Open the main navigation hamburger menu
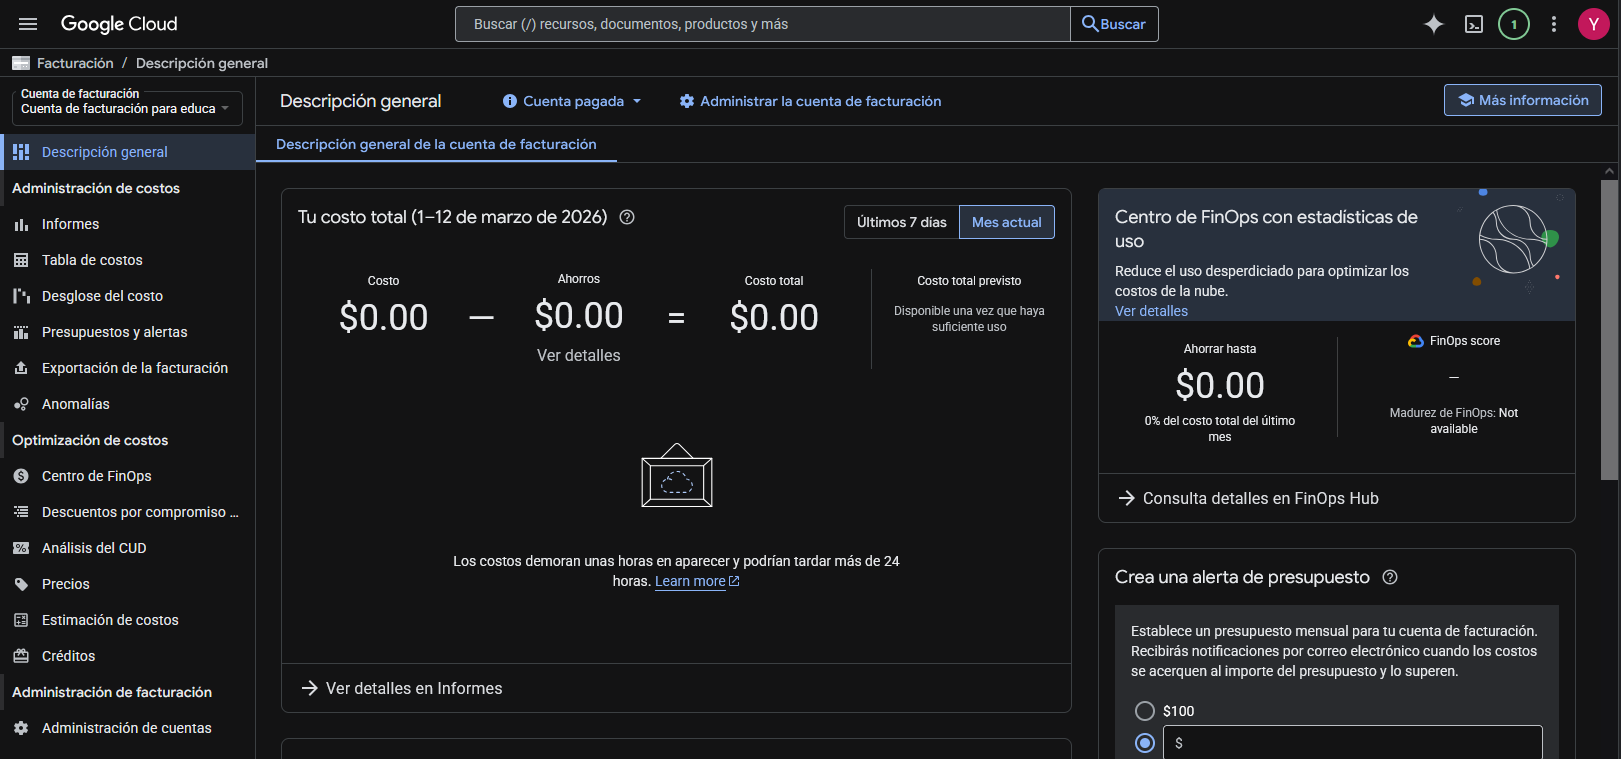Screen dimensions: 1621x759 click(x=28, y=24)
